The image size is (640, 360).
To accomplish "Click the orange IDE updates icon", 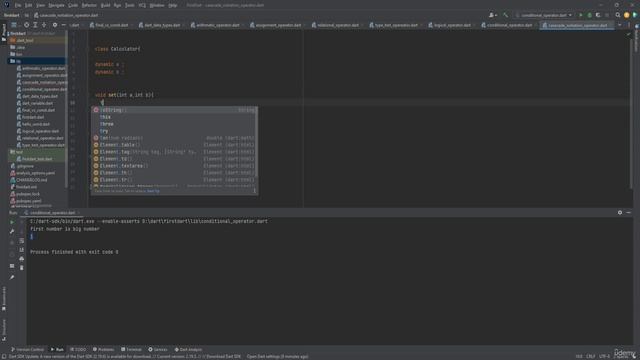I will [x=627, y=15].
